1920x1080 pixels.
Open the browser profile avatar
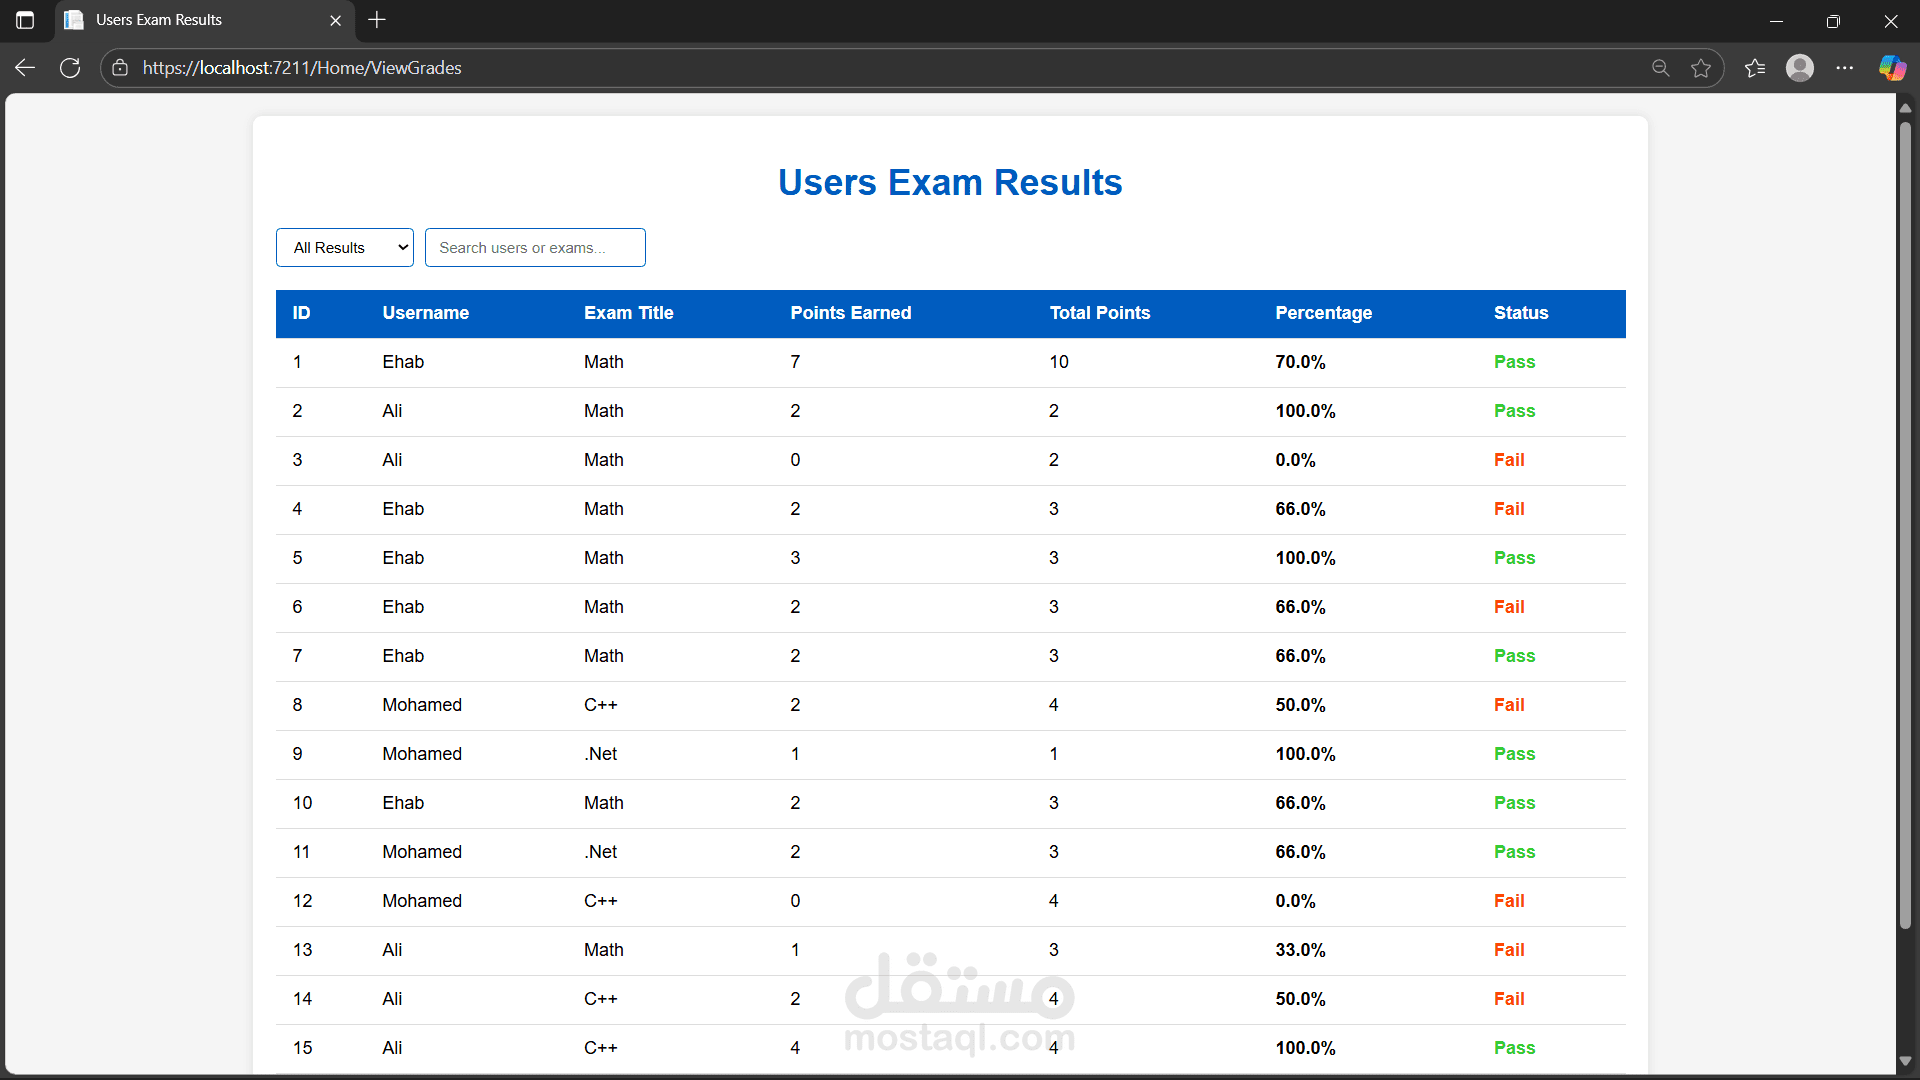coord(1800,68)
